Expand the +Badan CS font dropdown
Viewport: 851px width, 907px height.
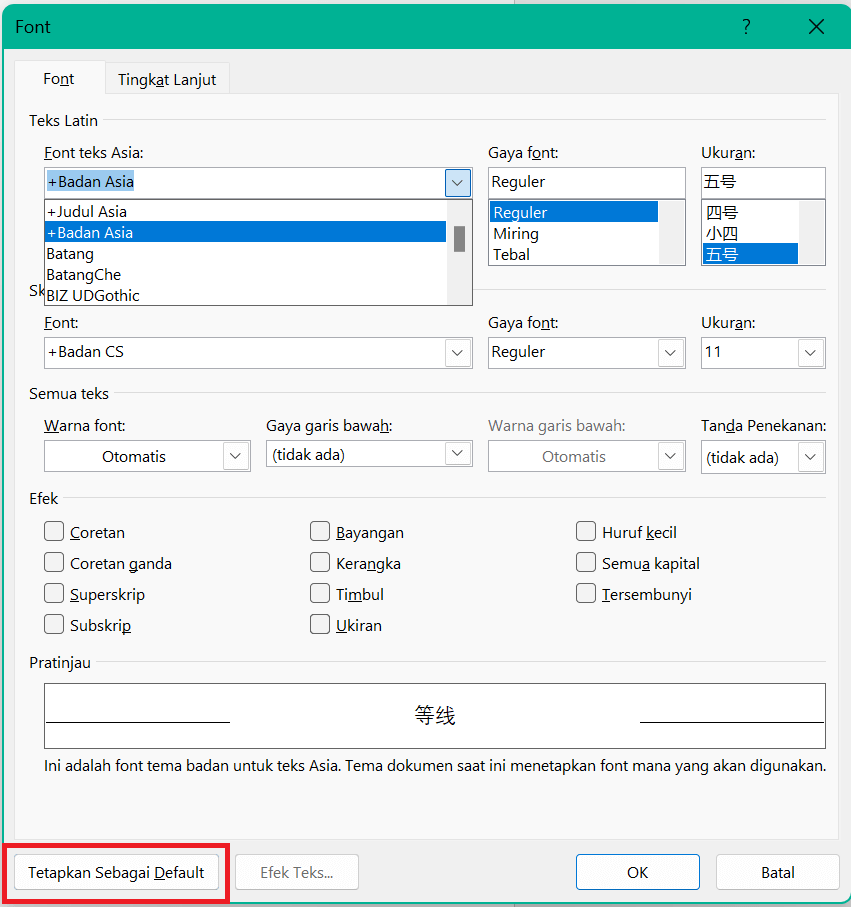(458, 352)
